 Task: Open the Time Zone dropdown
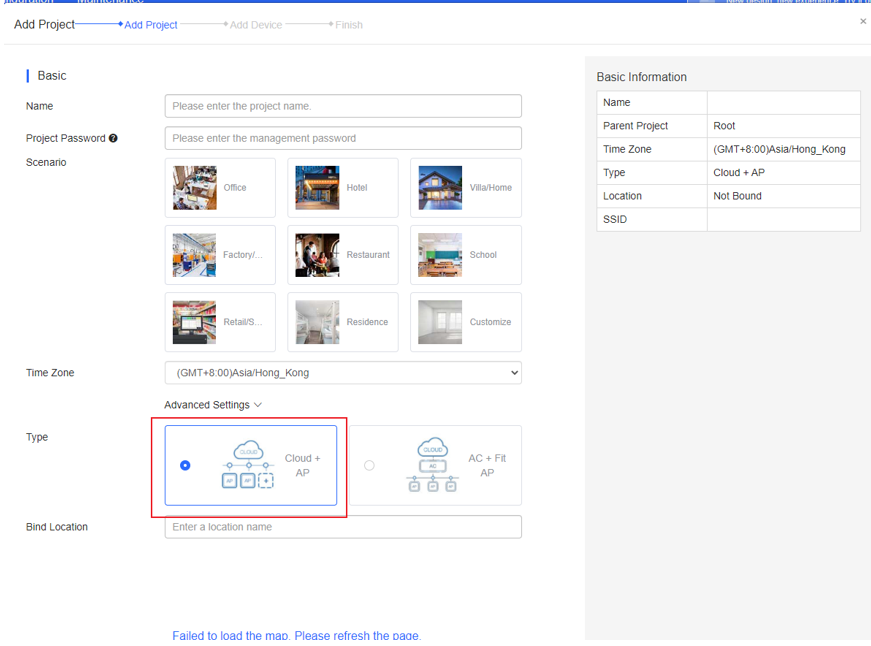pyautogui.click(x=343, y=373)
